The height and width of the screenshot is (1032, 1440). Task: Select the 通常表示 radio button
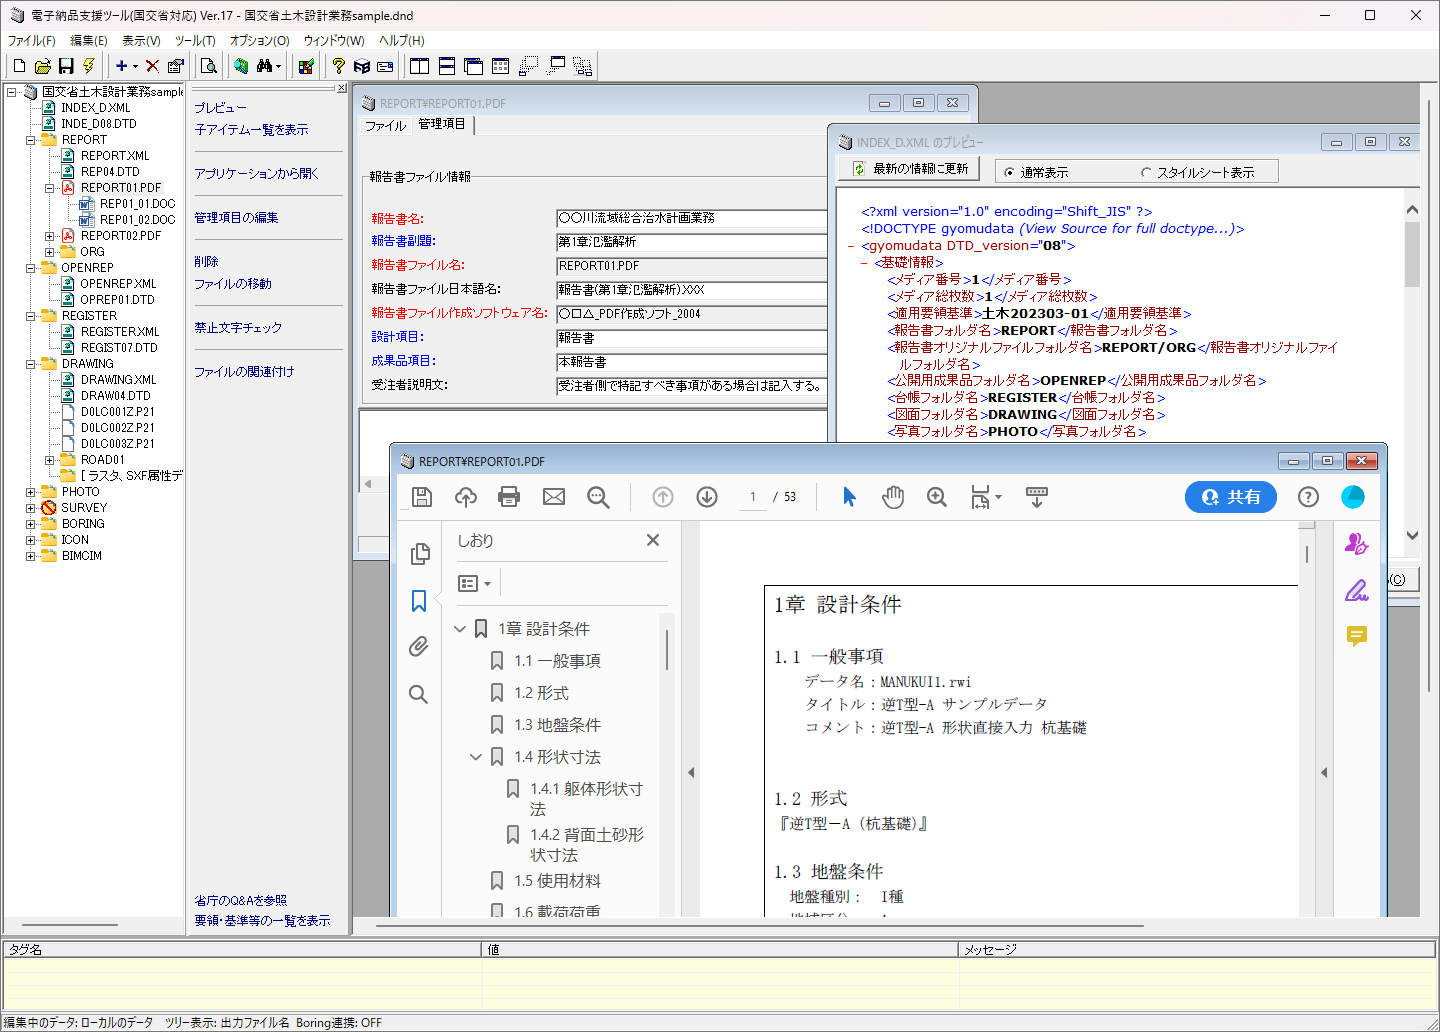1008,173
